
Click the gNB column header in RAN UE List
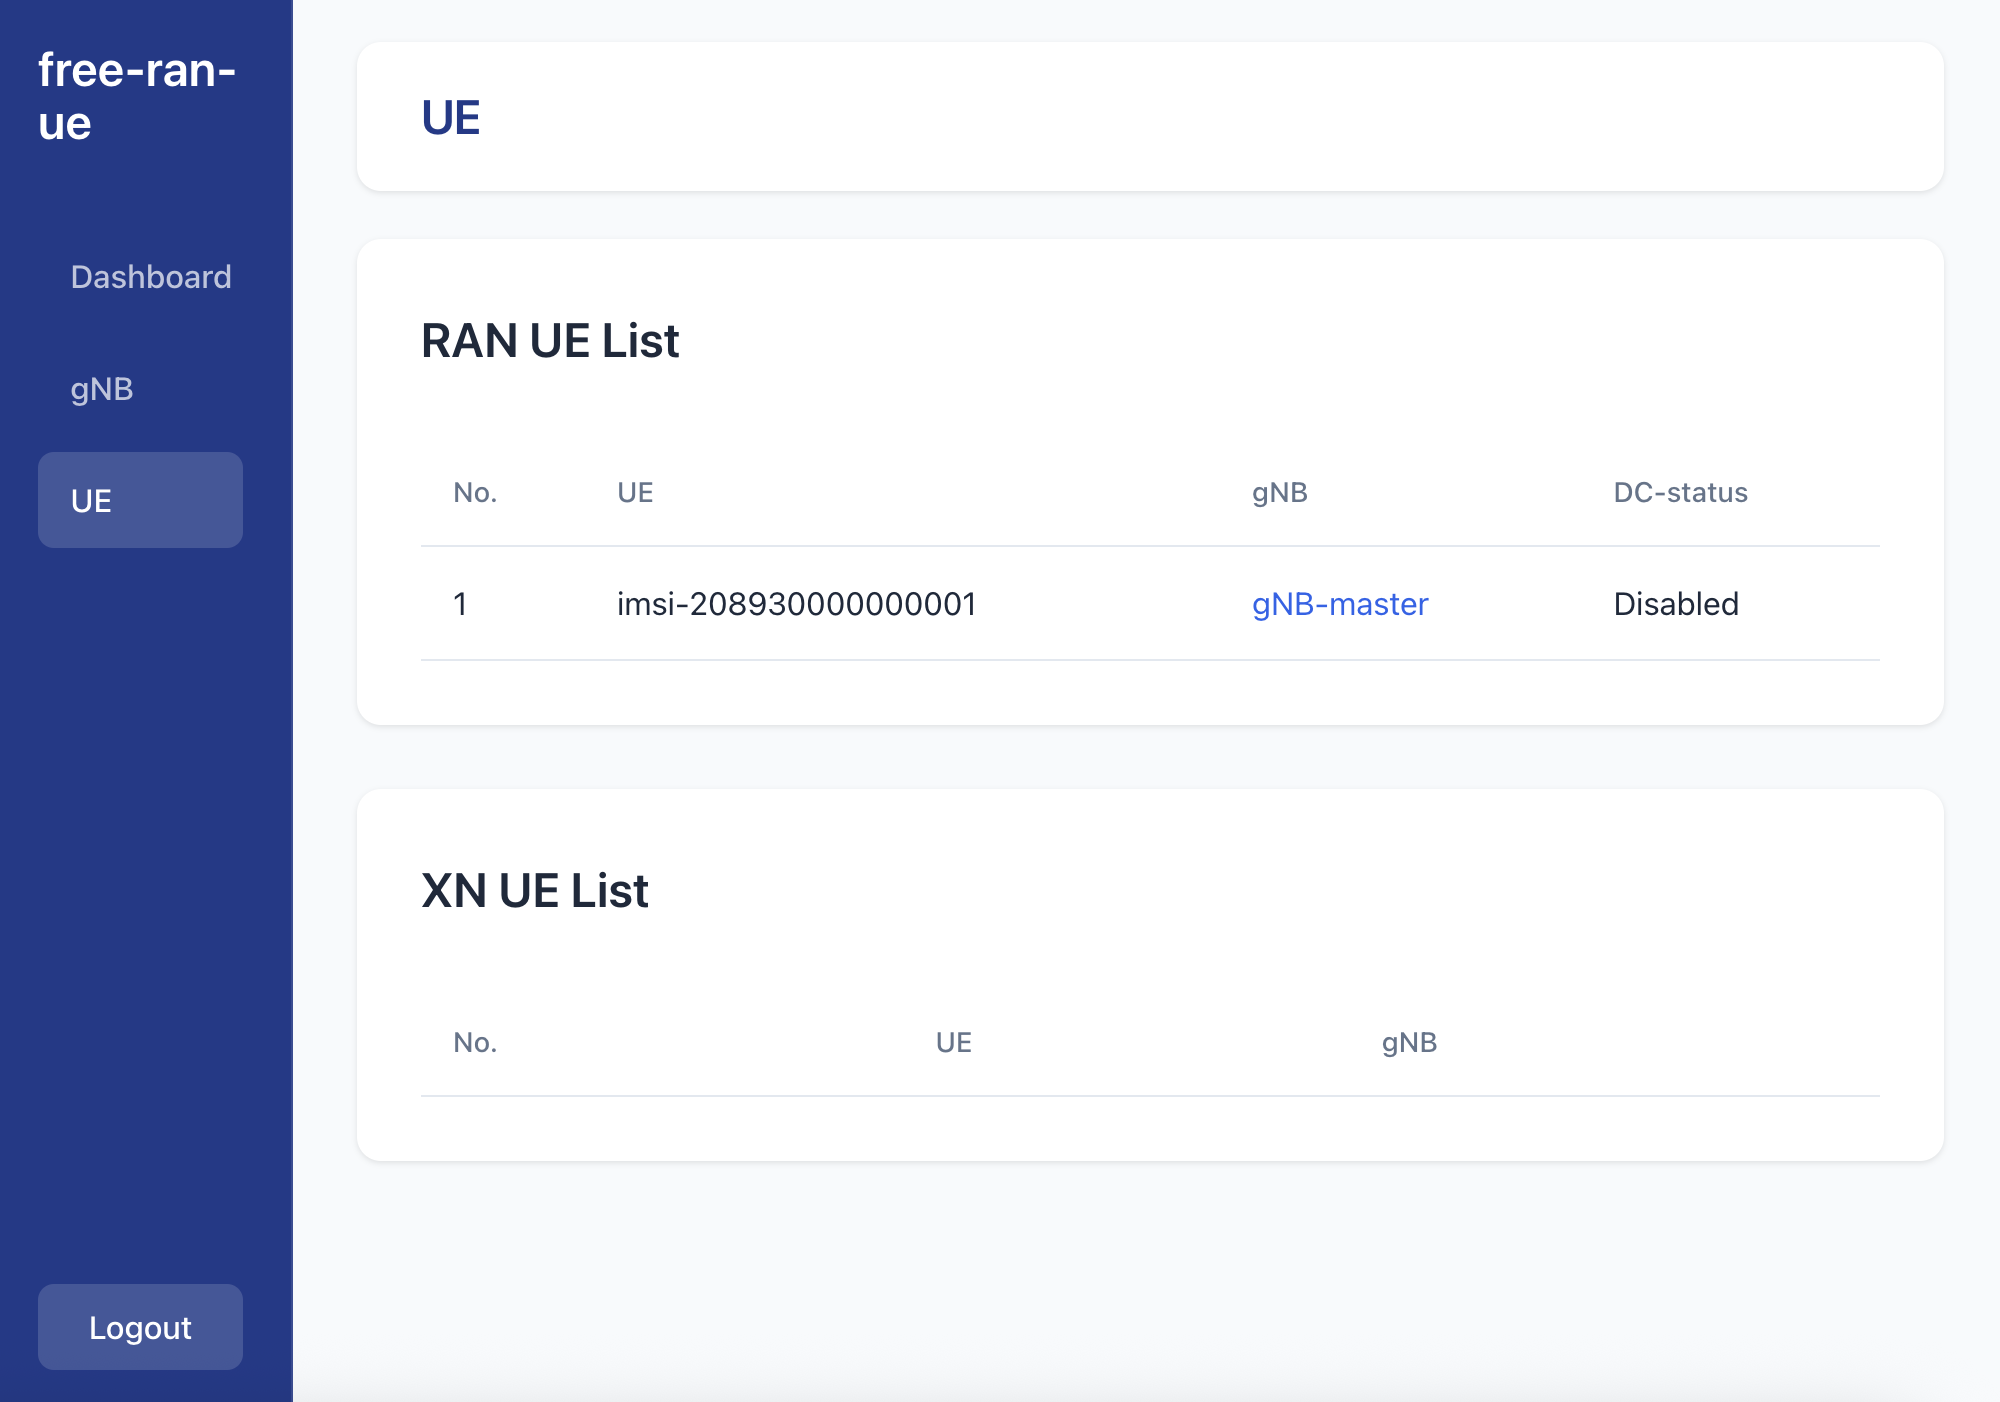click(x=1279, y=492)
